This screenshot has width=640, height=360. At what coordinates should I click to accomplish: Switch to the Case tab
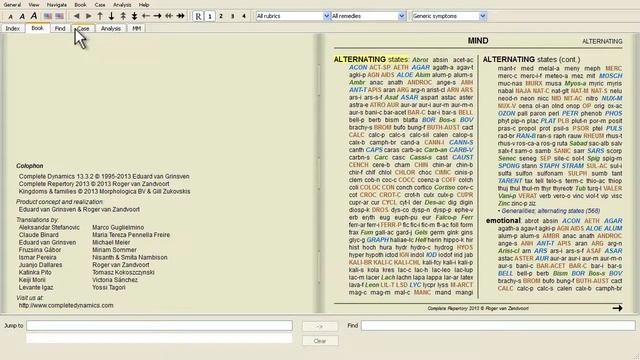click(x=83, y=29)
